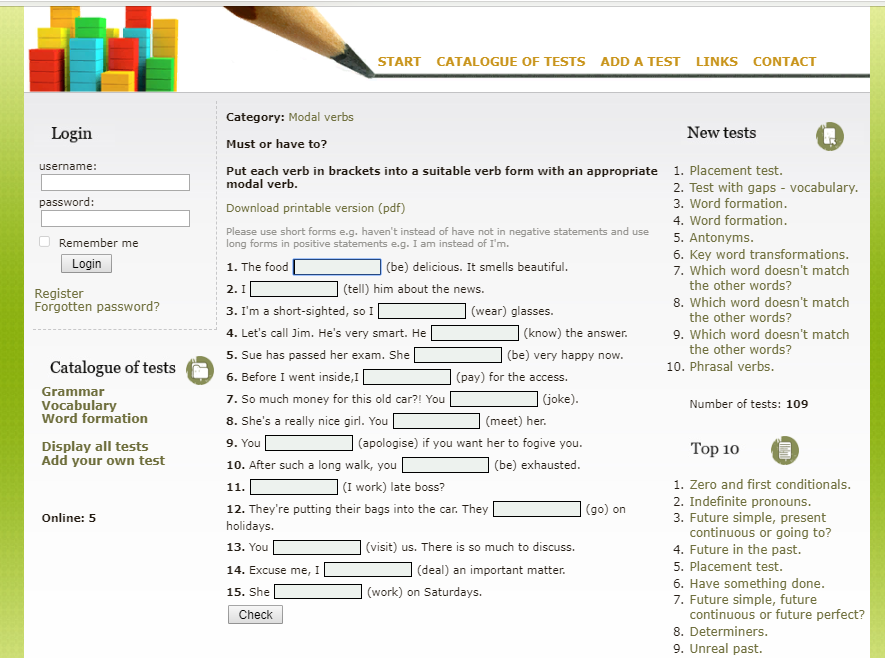This screenshot has width=885, height=658.
Task: Click answer box before '(be) exhausted'
Action: pyautogui.click(x=445, y=465)
